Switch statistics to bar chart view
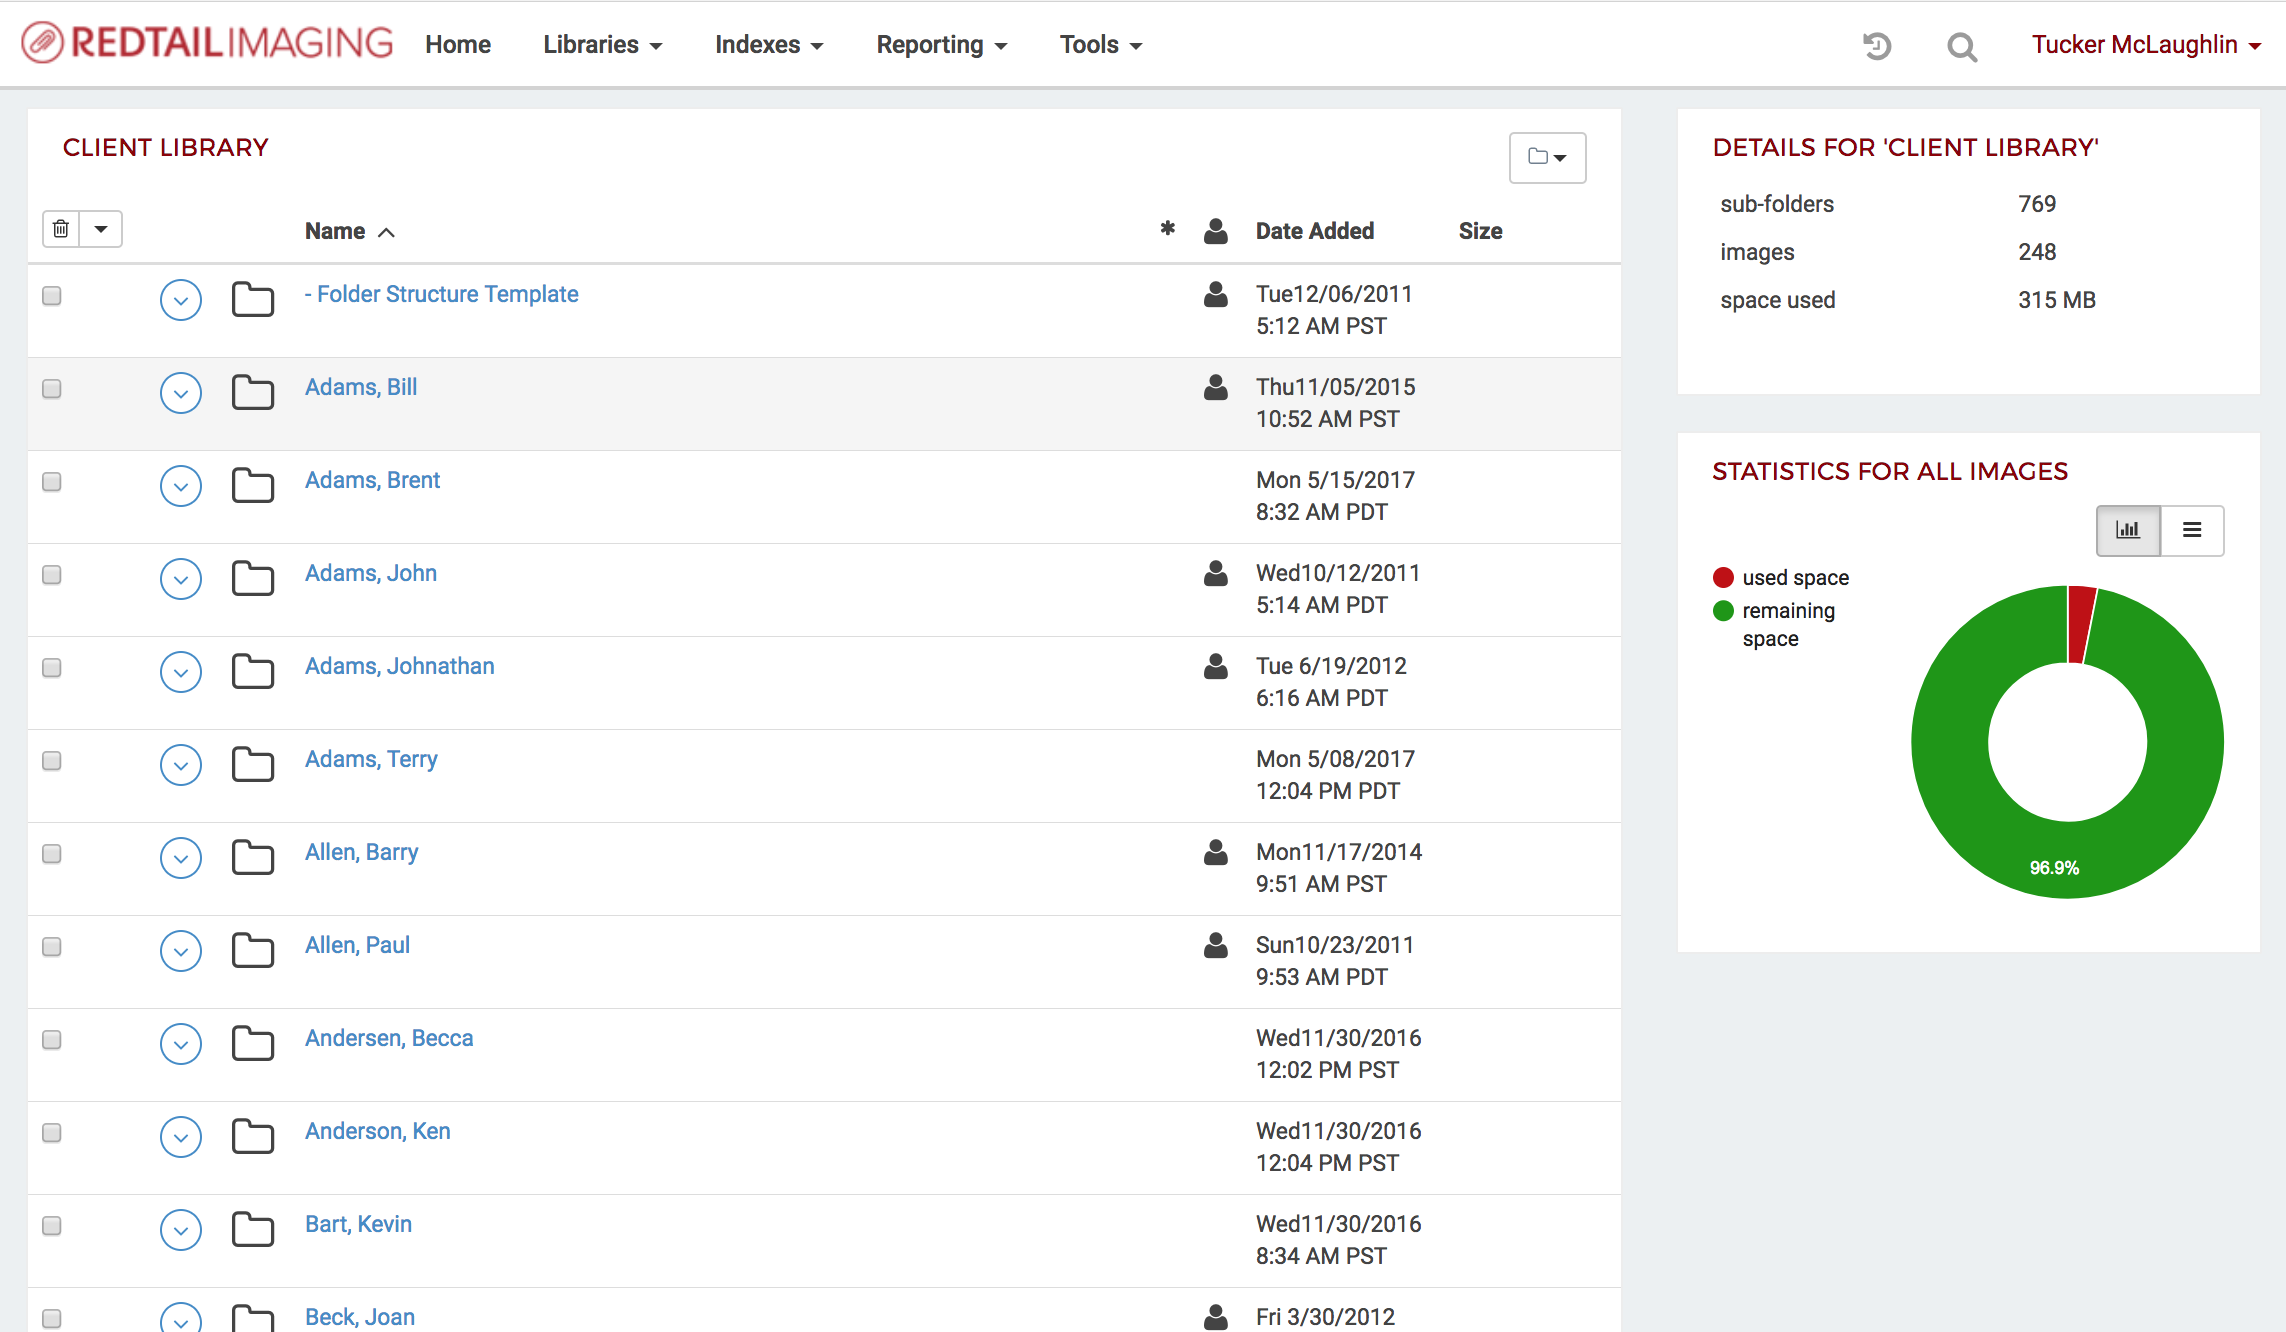The width and height of the screenshot is (2286, 1332). coord(2128,530)
